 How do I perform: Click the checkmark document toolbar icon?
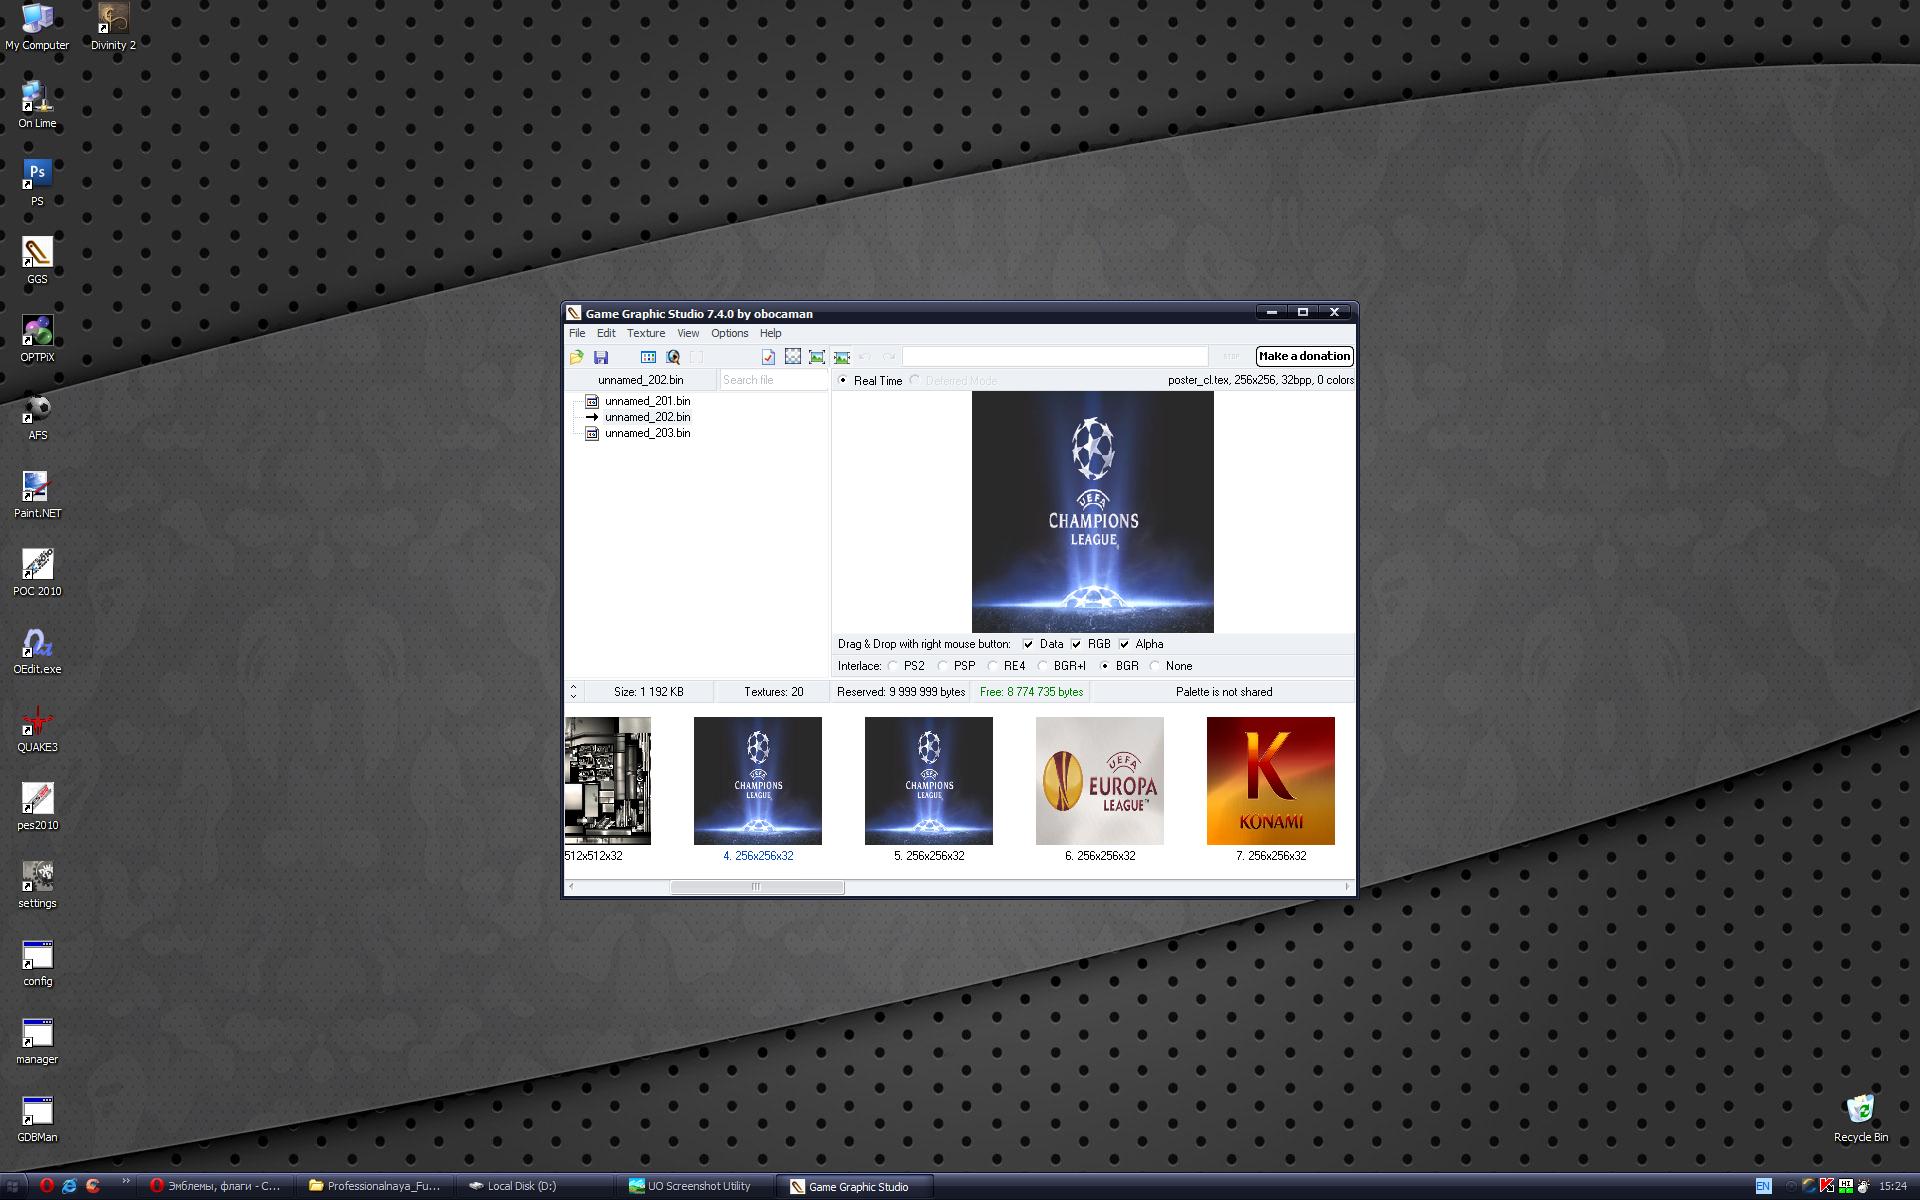click(x=768, y=357)
